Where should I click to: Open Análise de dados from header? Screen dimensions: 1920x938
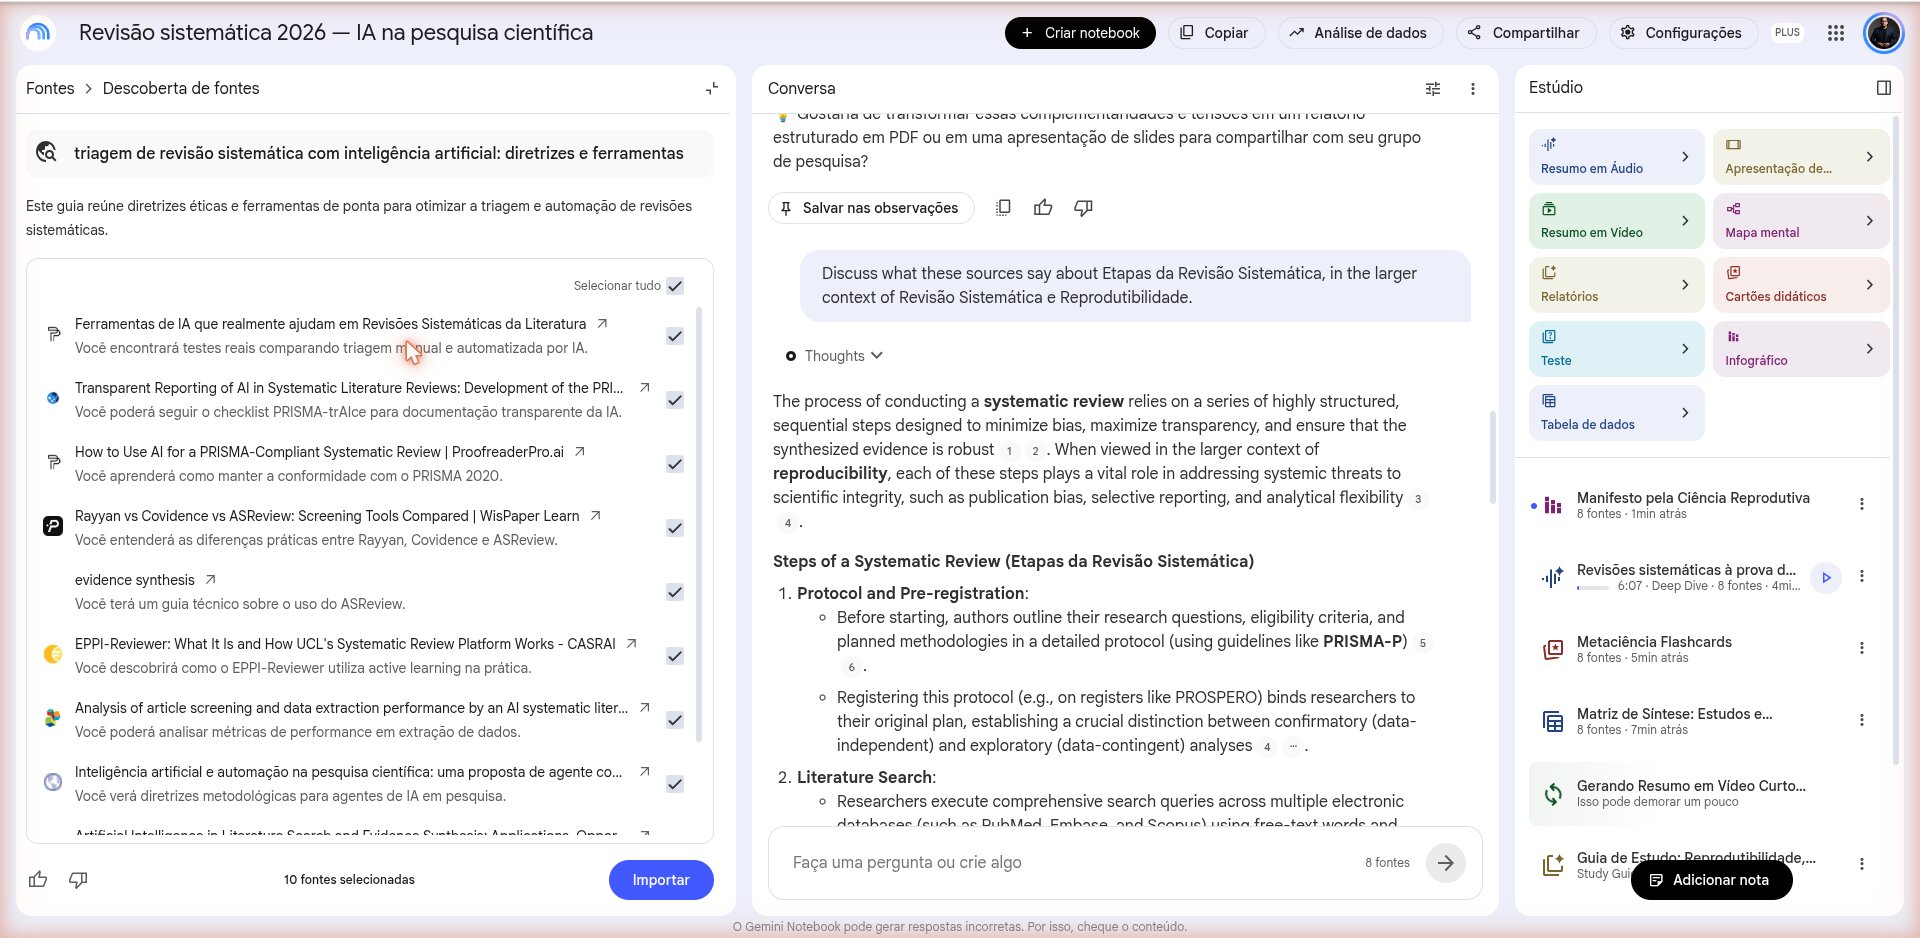(x=1359, y=33)
